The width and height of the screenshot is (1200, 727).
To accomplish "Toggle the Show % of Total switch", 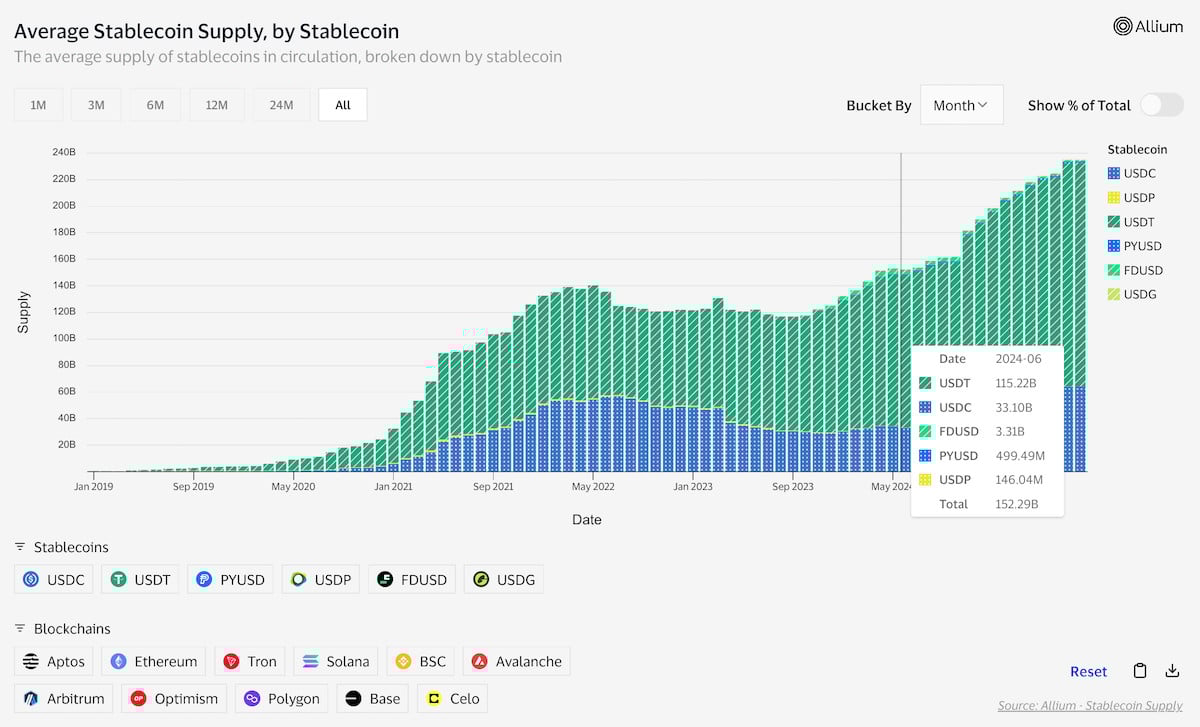I will point(1161,105).
